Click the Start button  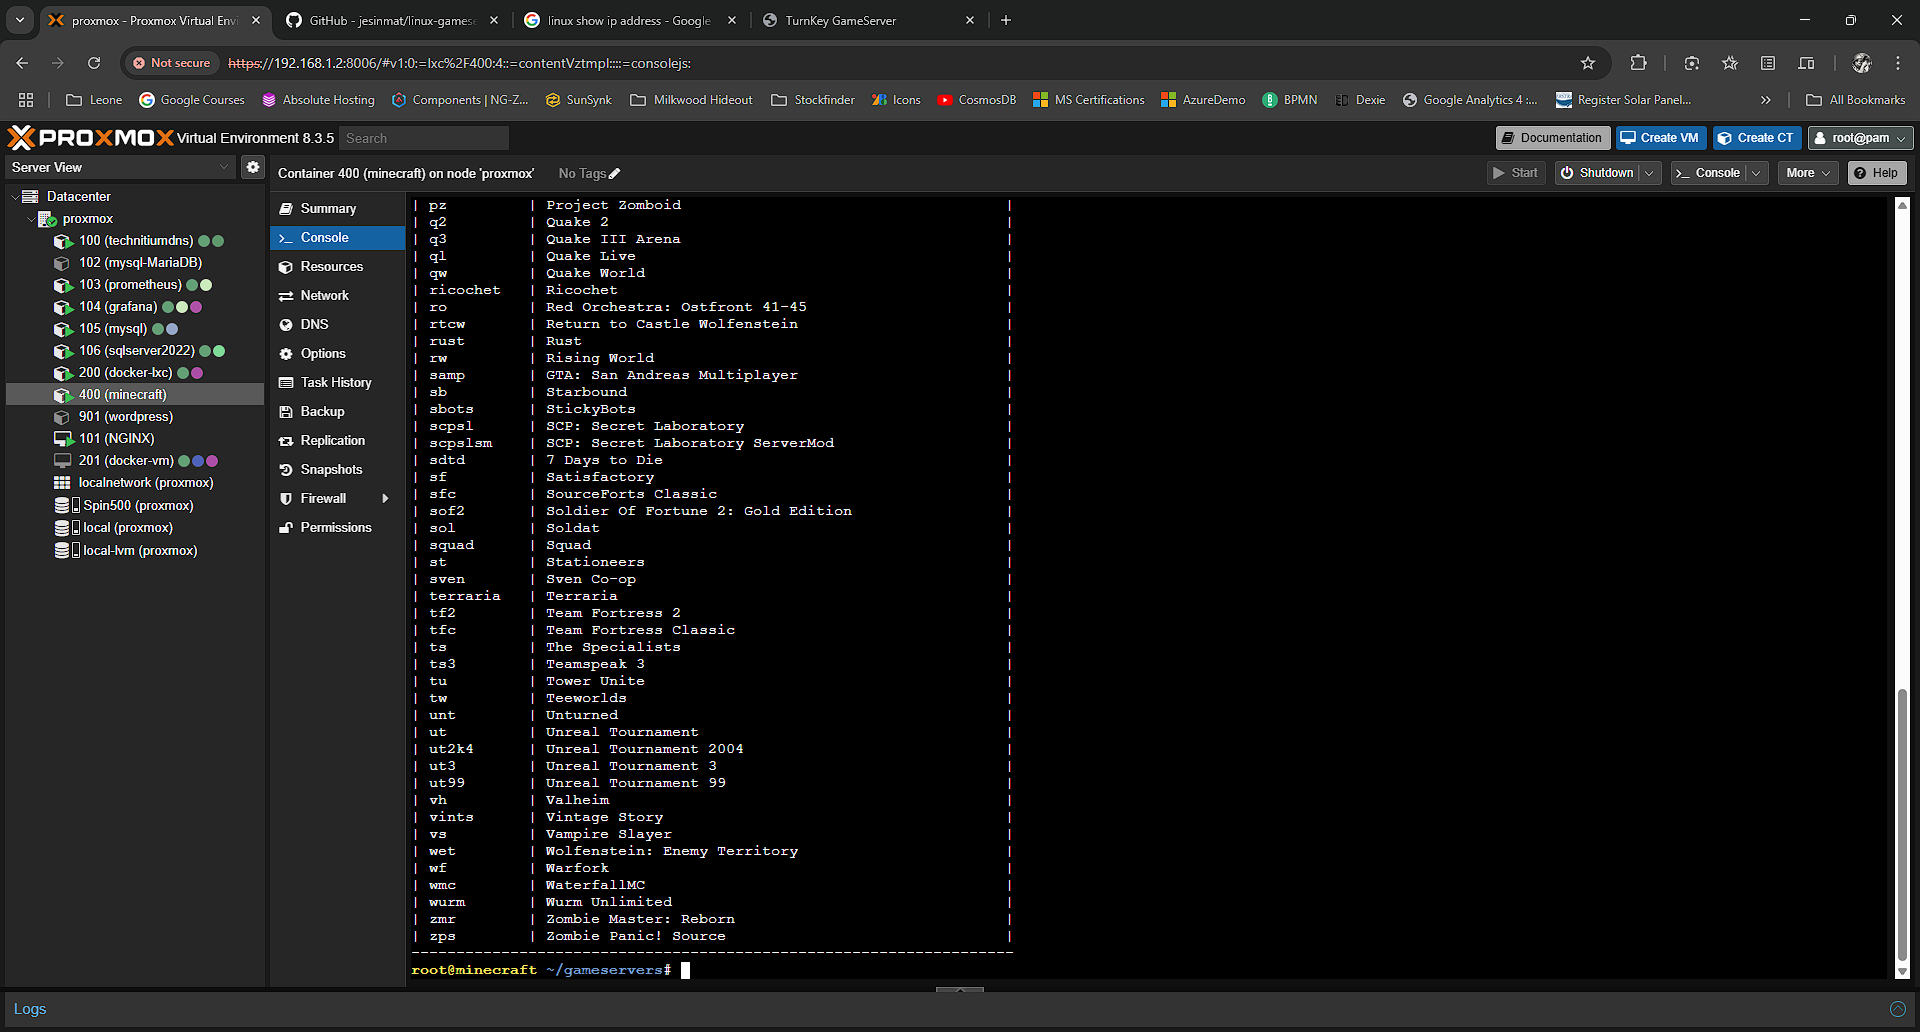click(x=1516, y=173)
